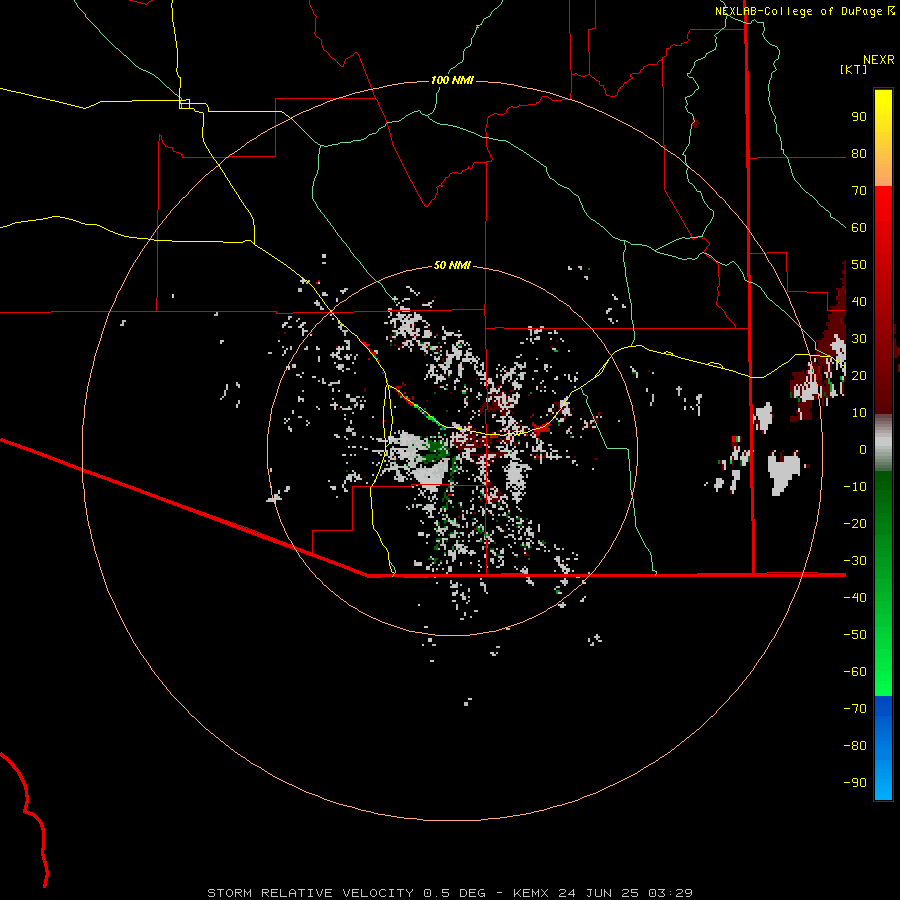
Task: Click the -30 value on the velocity scale
Action: (855, 561)
